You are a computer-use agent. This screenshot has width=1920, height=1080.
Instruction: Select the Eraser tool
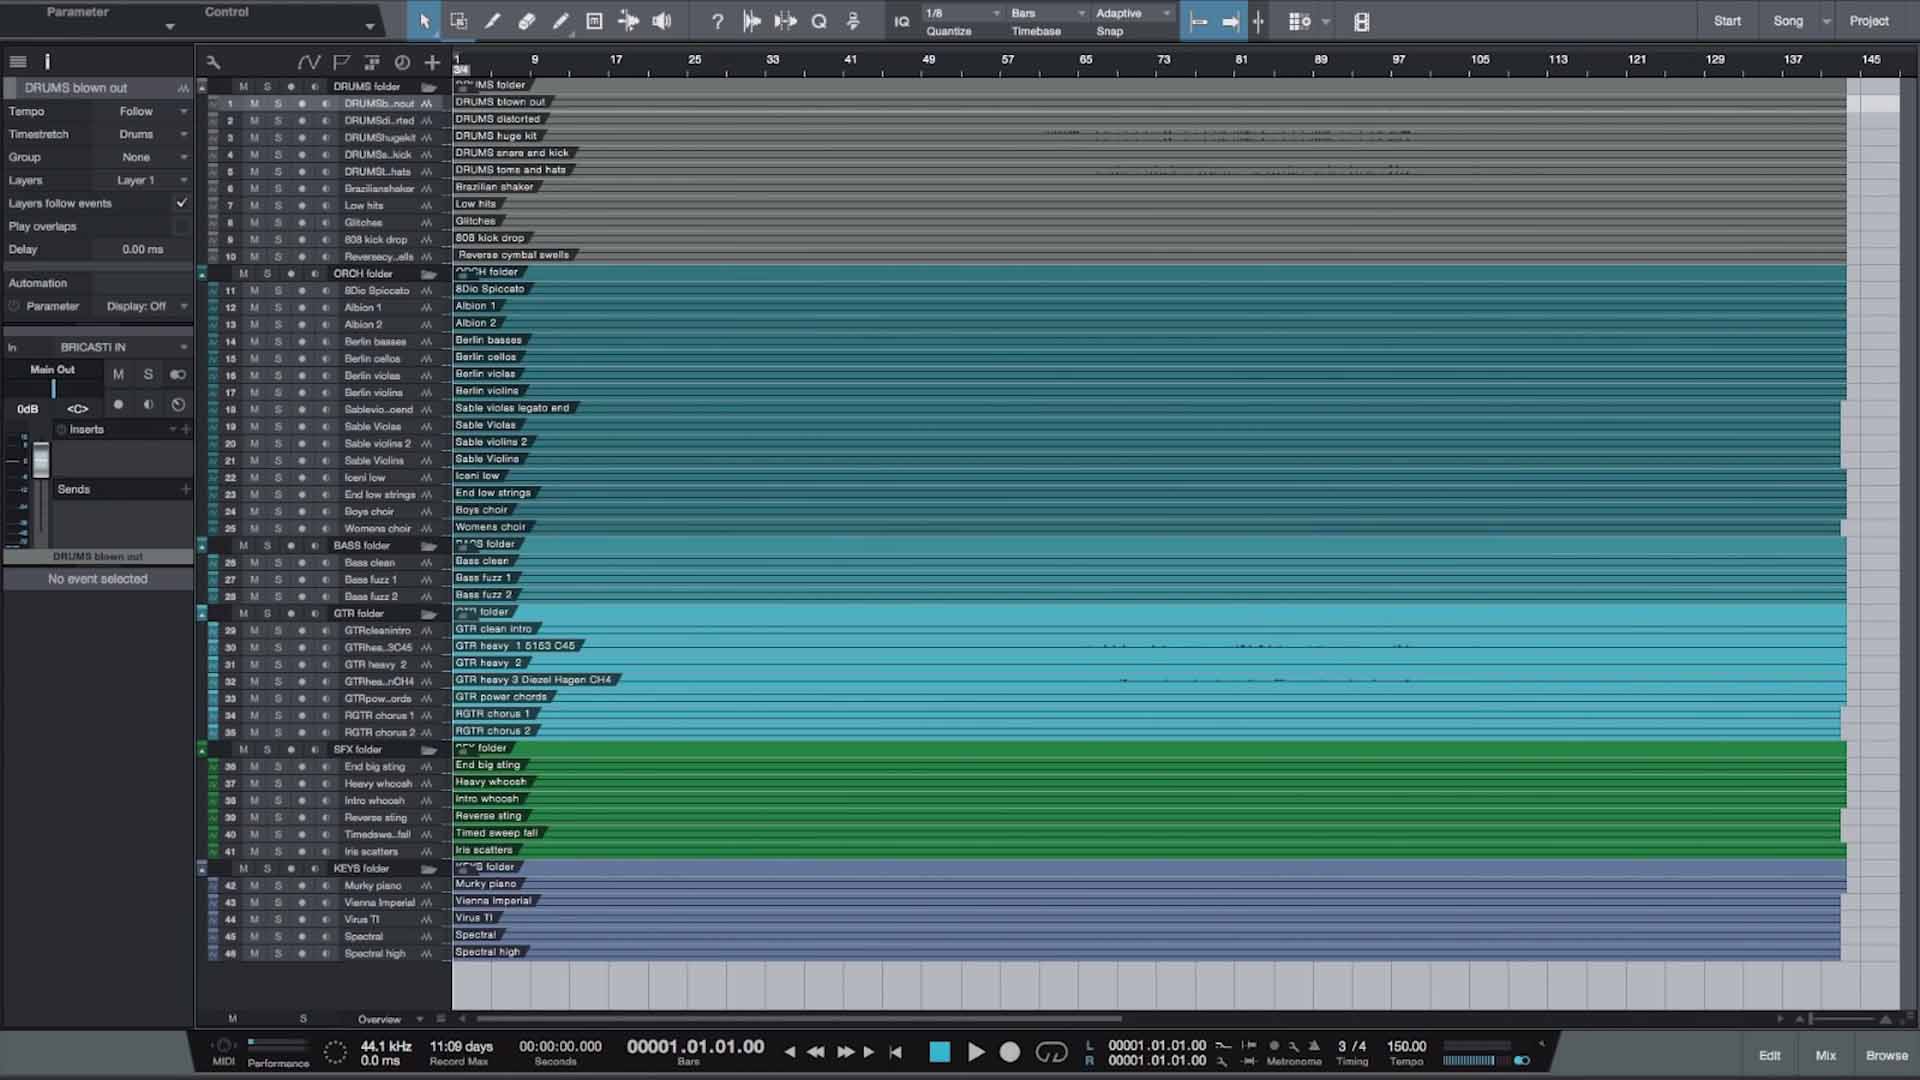click(526, 21)
